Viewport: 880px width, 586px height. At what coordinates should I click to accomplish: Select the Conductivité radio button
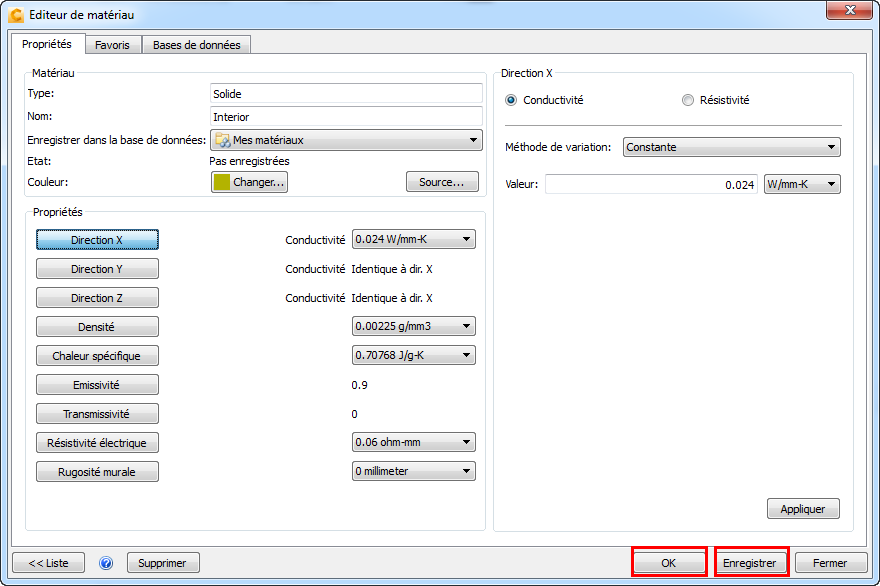click(x=511, y=100)
